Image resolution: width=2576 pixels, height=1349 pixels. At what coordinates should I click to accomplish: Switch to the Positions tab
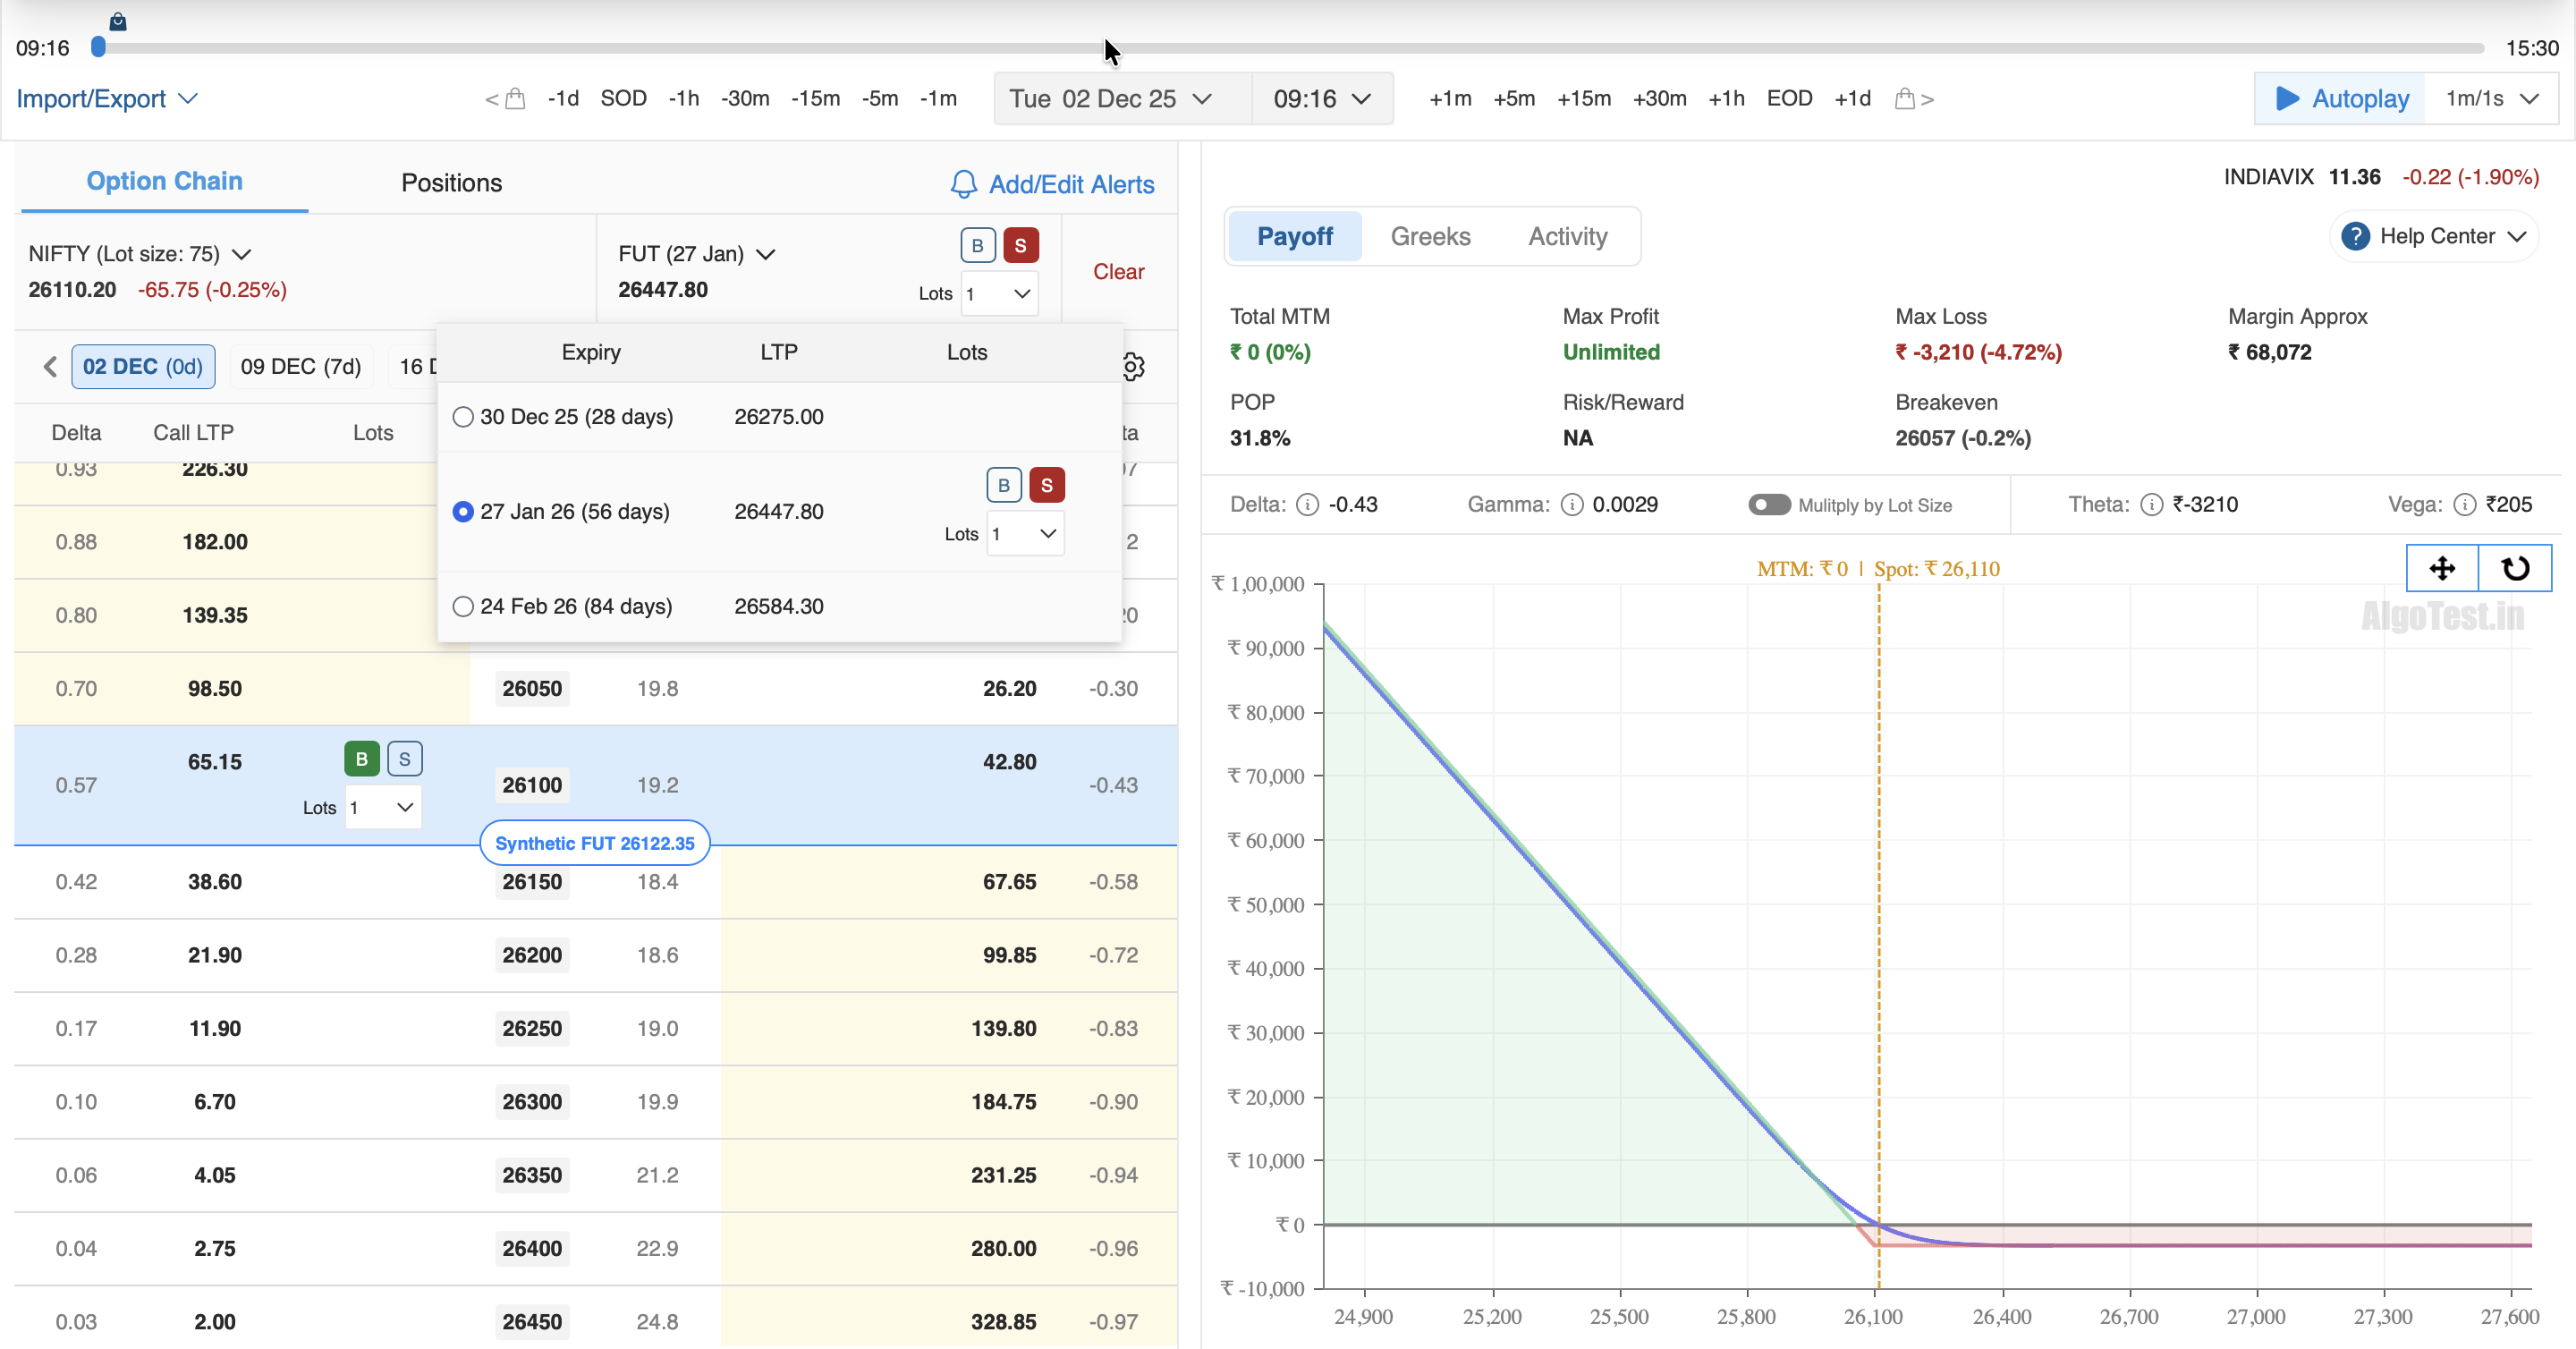(x=451, y=183)
